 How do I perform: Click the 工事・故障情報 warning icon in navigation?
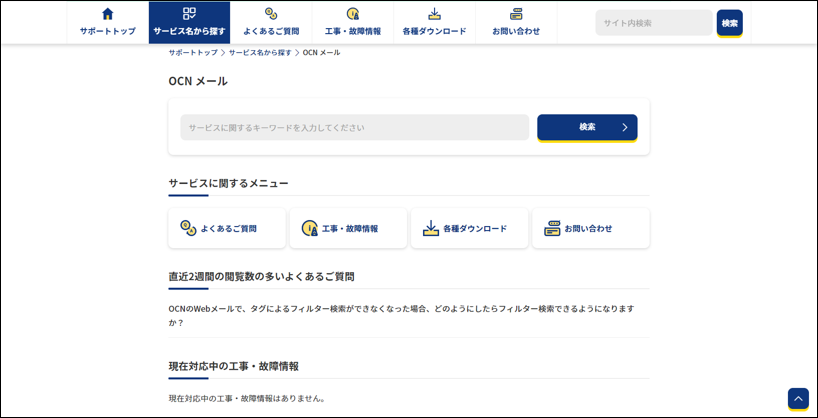352,14
